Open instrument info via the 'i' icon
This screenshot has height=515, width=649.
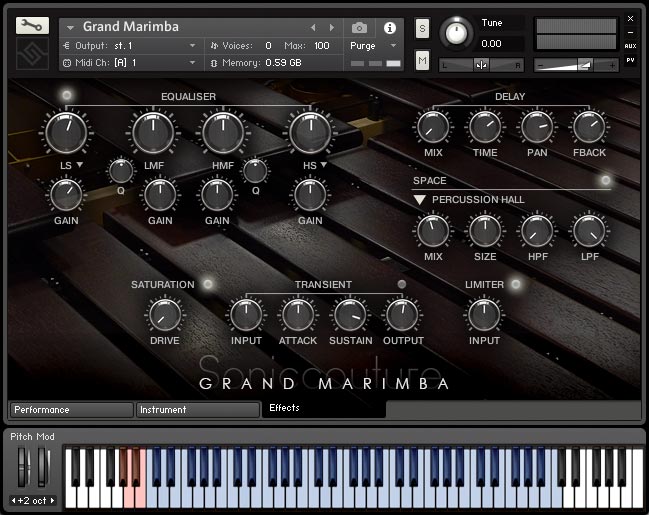tap(389, 28)
